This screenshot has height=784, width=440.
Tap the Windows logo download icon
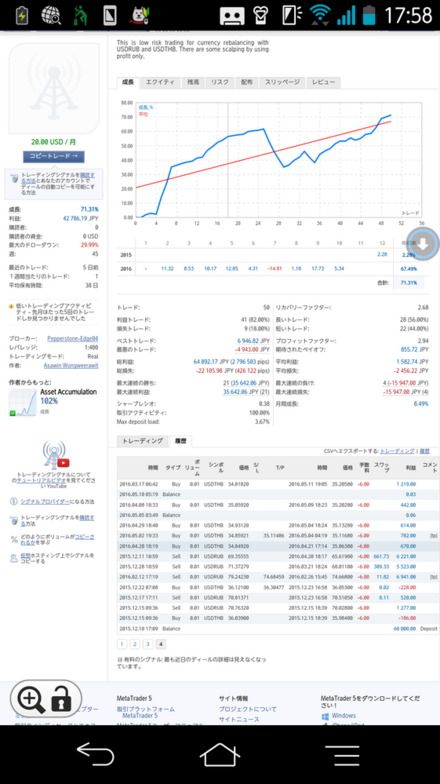[x=324, y=716]
